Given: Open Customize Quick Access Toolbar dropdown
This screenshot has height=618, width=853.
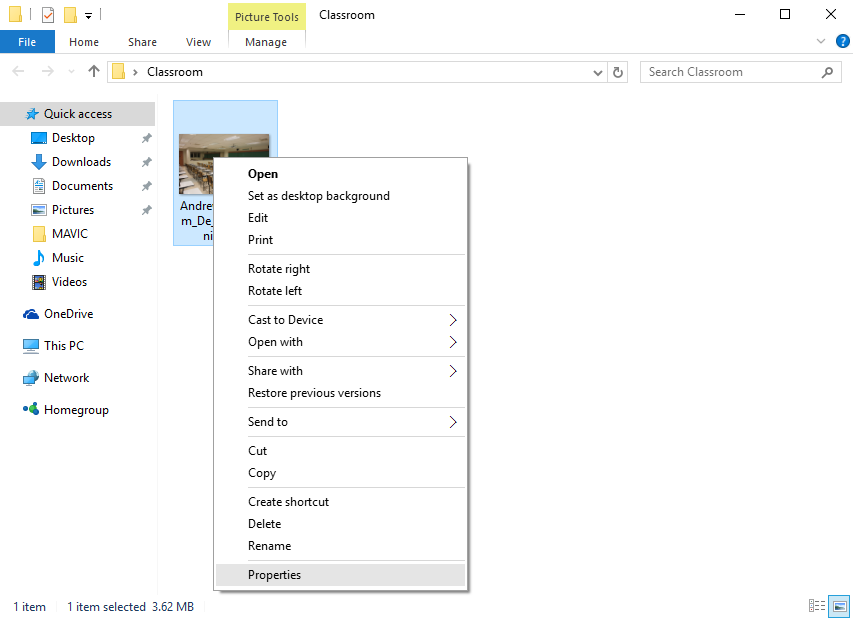Looking at the screenshot, I should coord(88,16).
